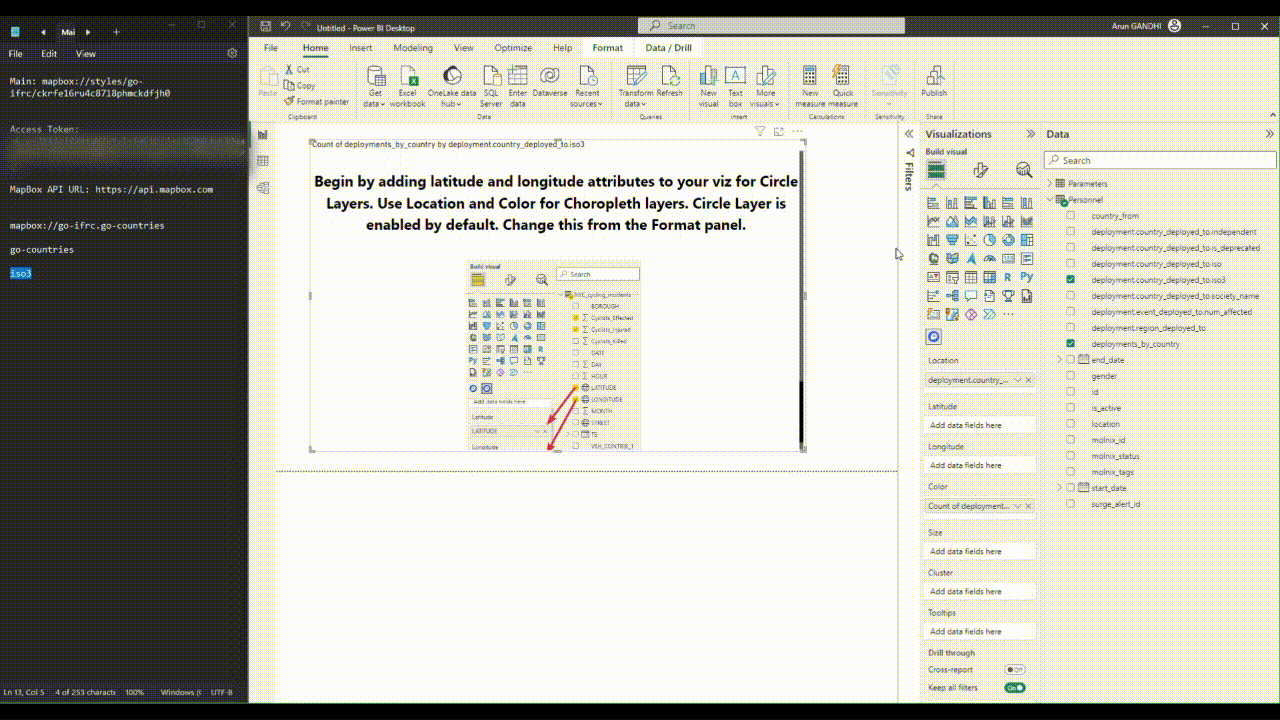Choose the pie chart visualization icon
The width and height of the screenshot is (1280, 720).
[x=989, y=240]
